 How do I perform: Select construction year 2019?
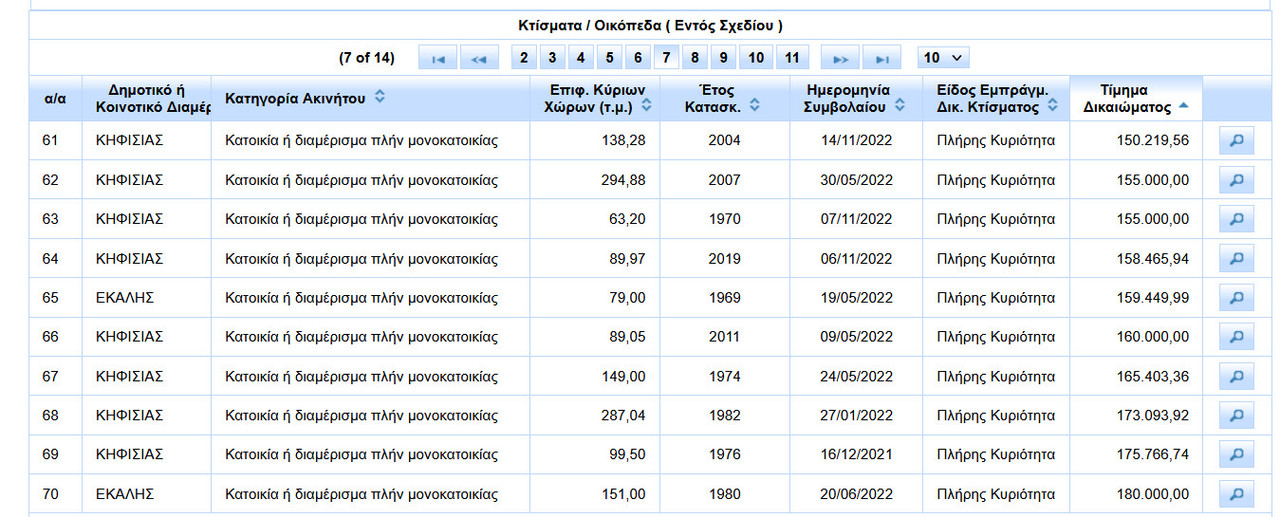click(x=724, y=259)
